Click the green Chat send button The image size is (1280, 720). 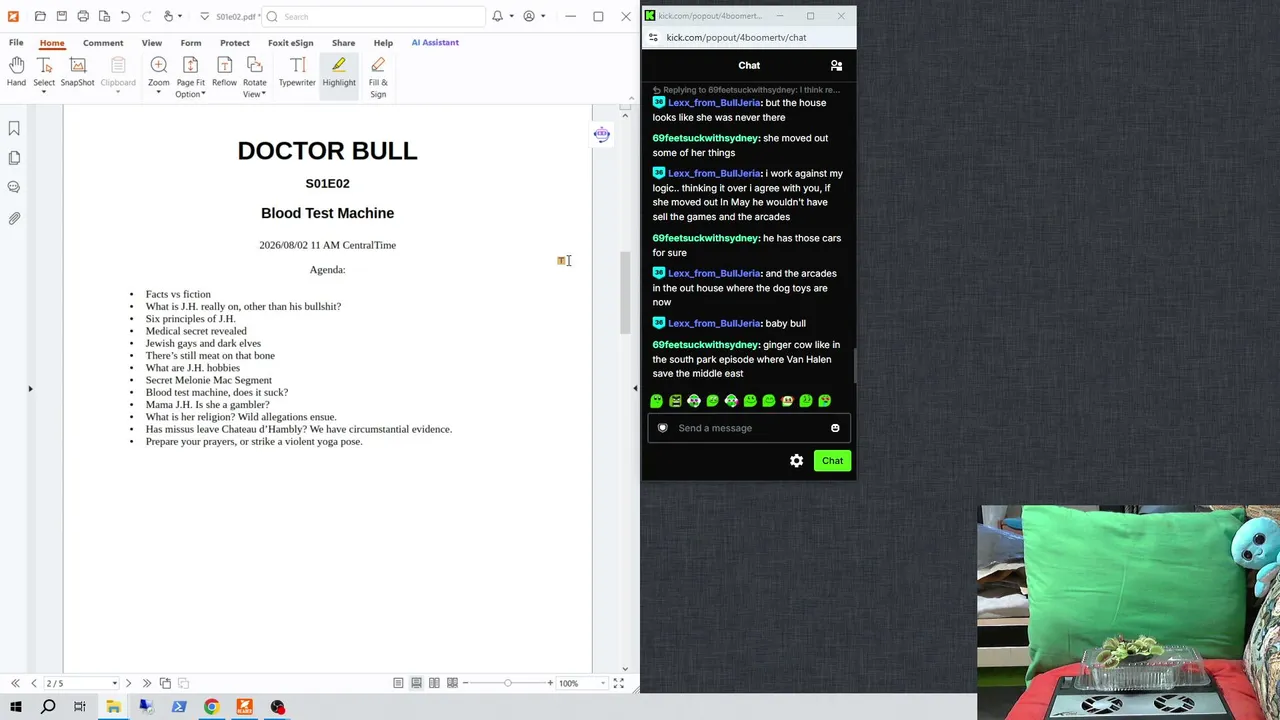[832, 461]
